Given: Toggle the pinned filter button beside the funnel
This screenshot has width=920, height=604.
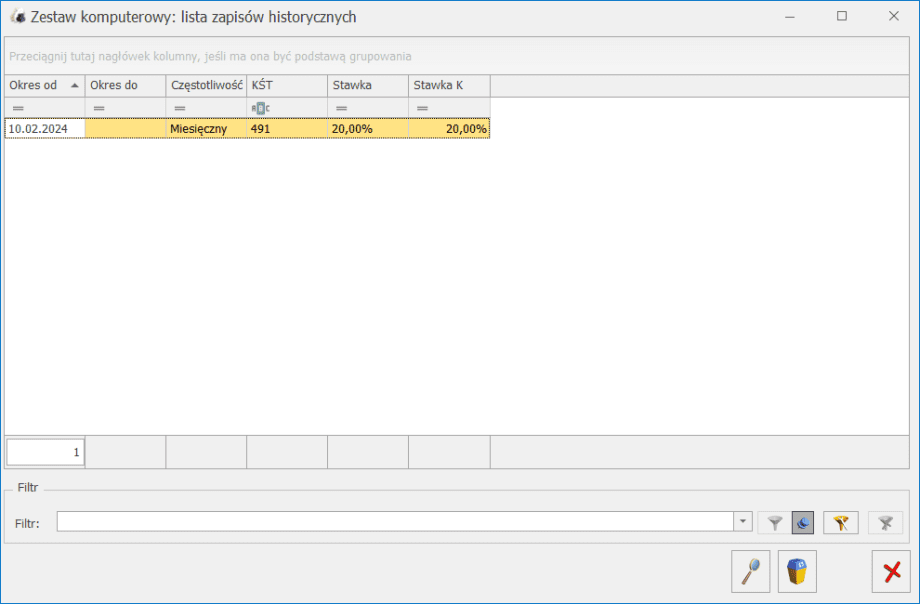Looking at the screenshot, I should tap(803, 522).
